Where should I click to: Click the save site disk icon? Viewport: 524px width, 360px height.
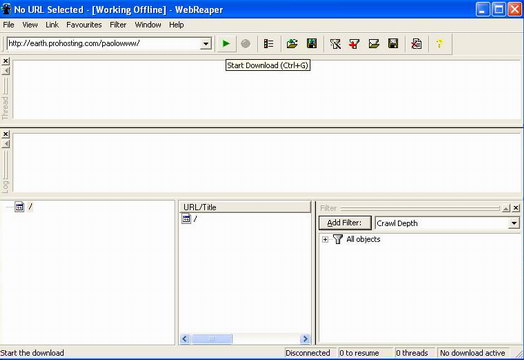coord(312,43)
